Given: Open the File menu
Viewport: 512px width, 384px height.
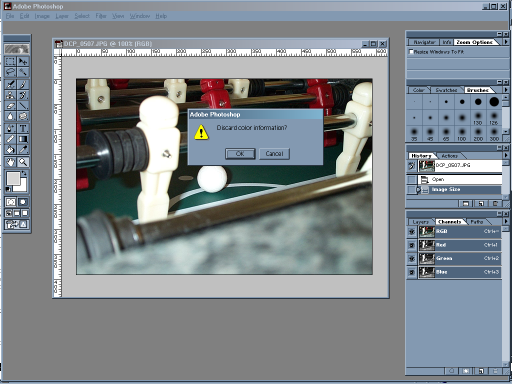Looking at the screenshot, I should [10, 16].
